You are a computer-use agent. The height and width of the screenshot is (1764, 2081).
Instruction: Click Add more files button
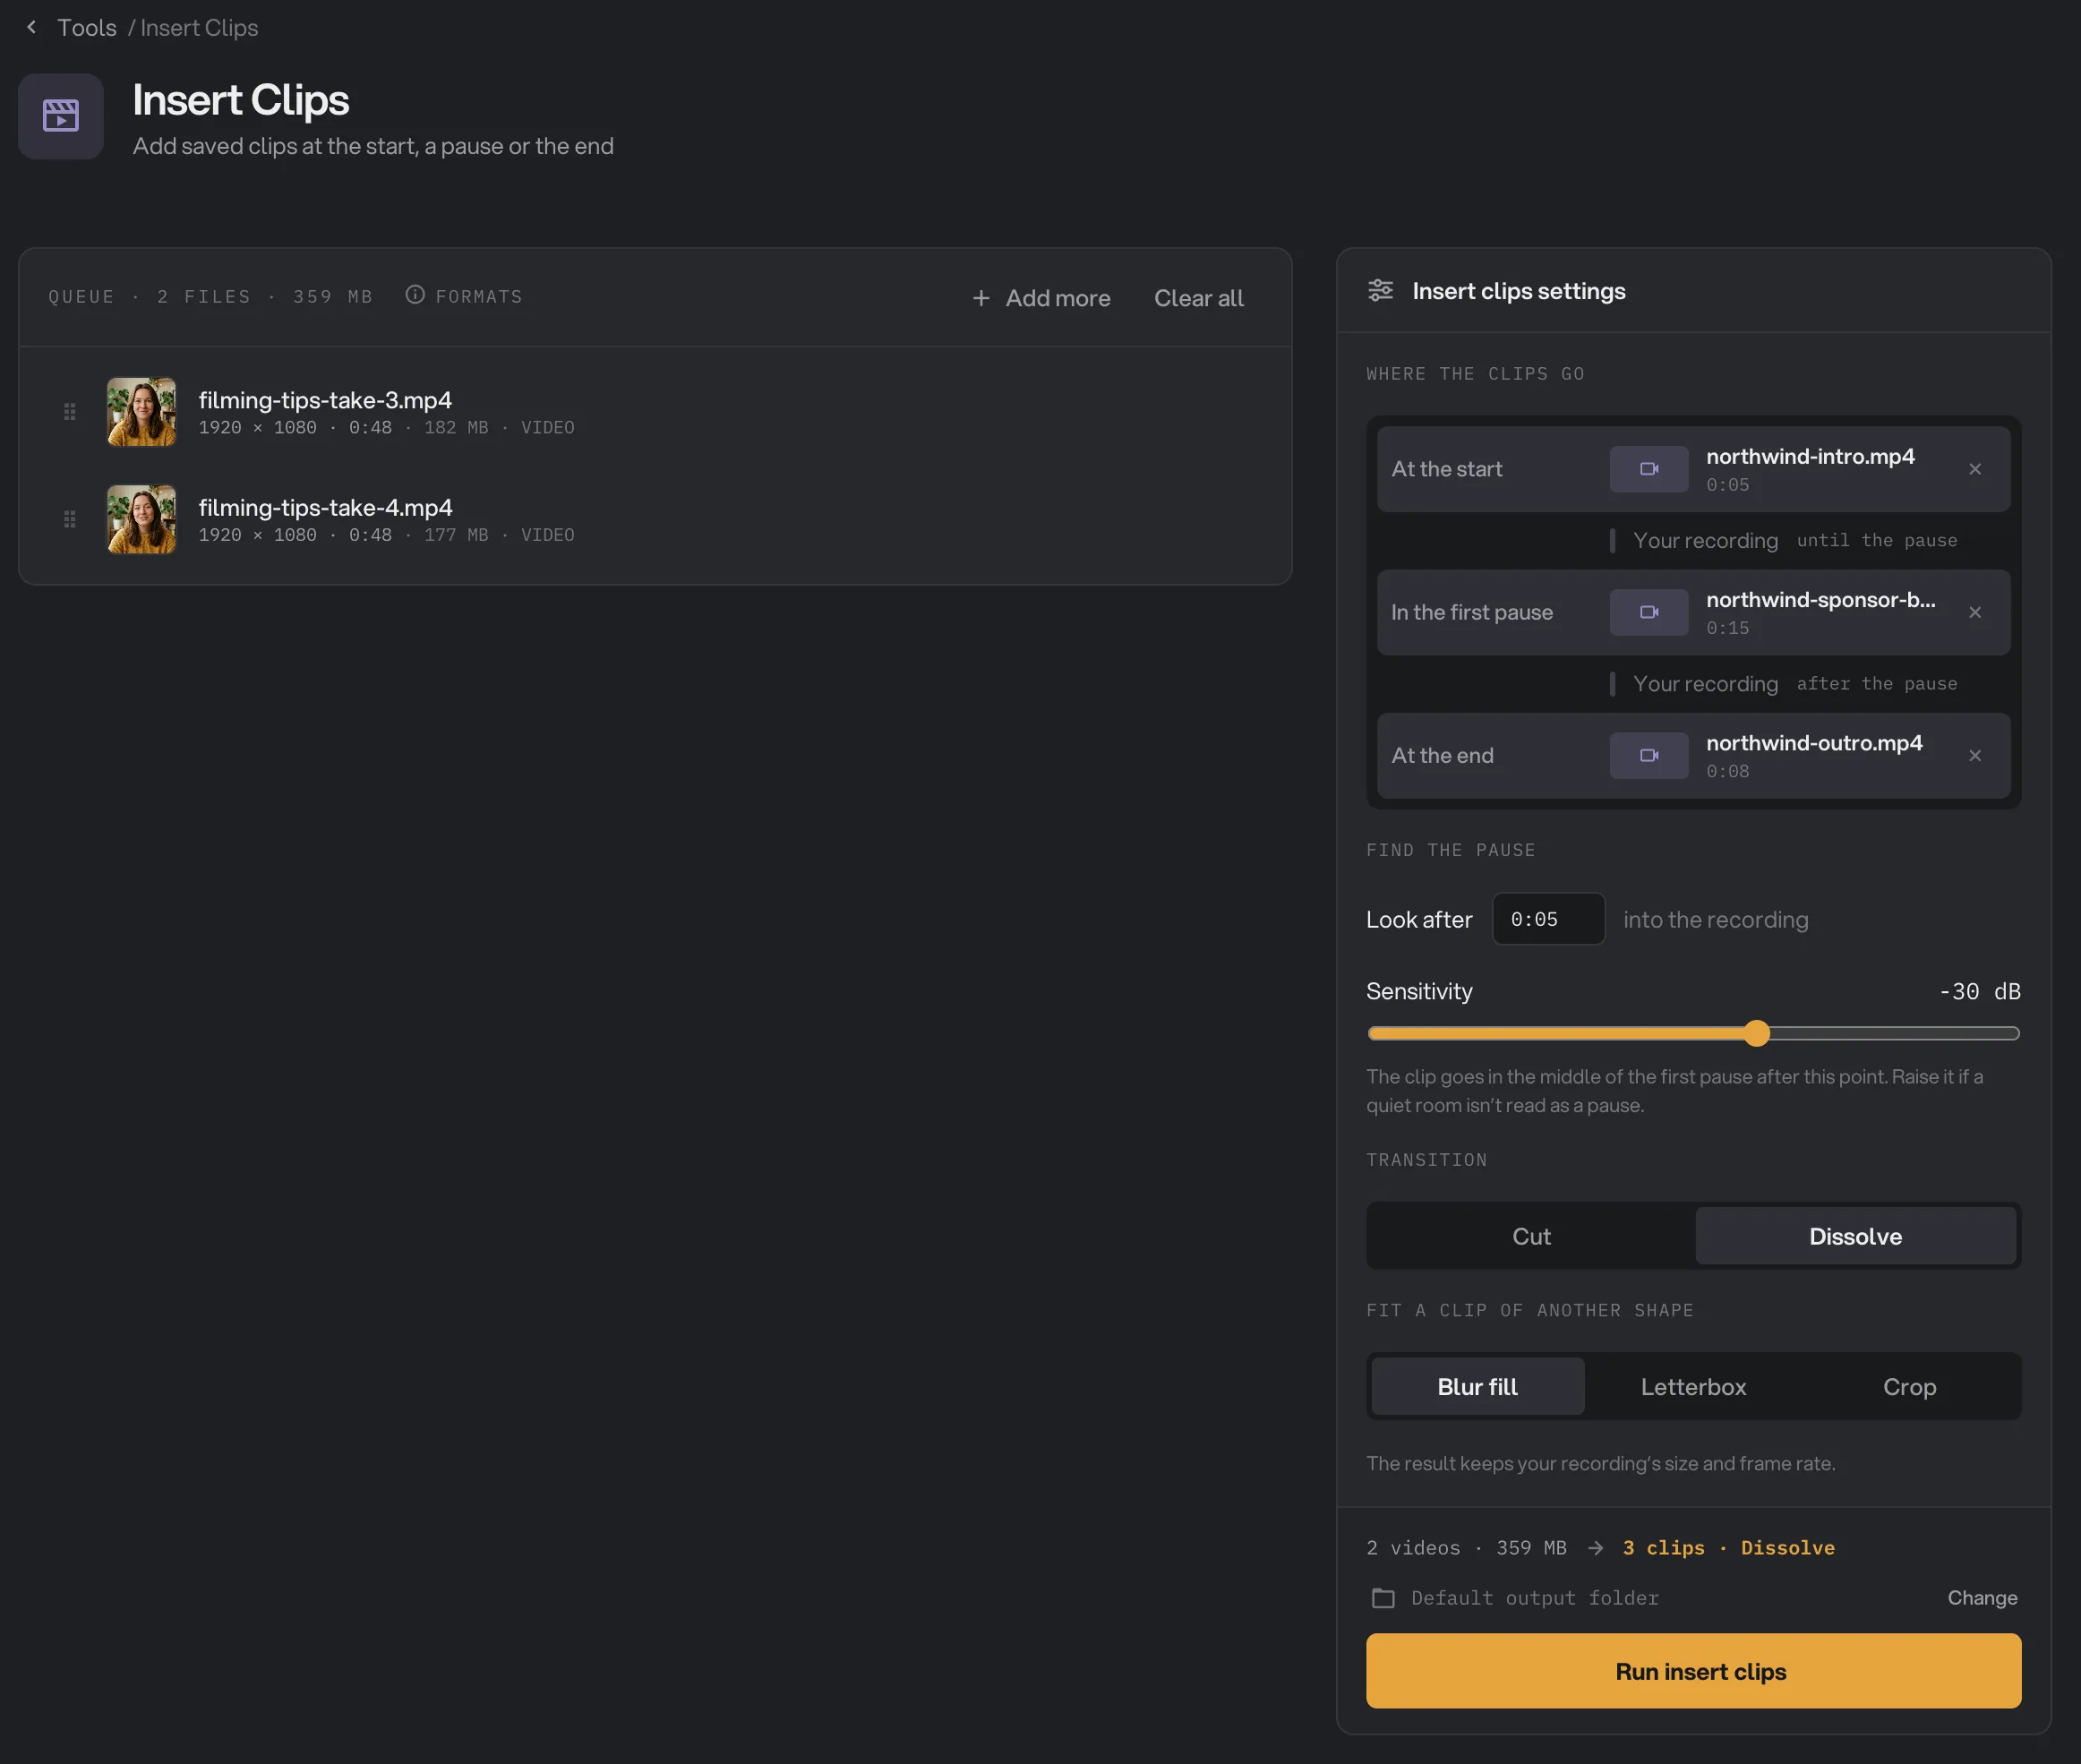pyautogui.click(x=1041, y=298)
